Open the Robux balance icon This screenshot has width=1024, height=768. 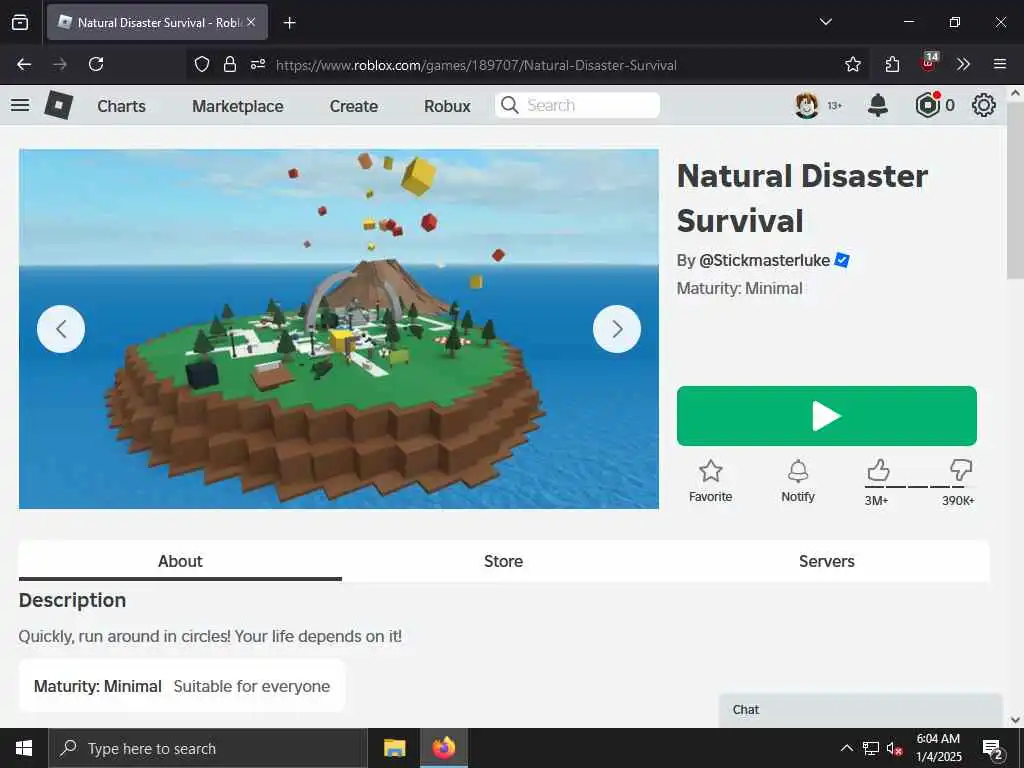coord(927,105)
